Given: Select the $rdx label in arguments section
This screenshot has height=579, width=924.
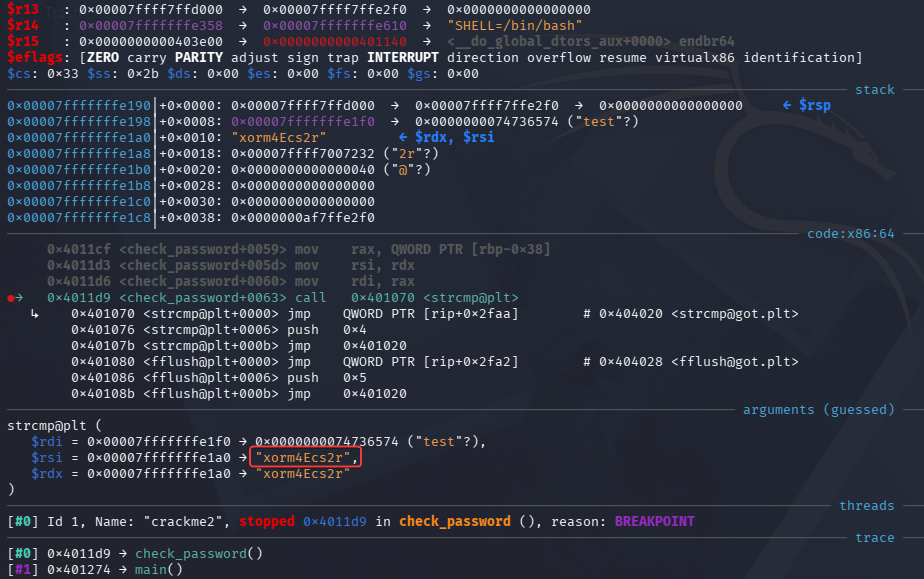Looking at the screenshot, I should click(47, 474).
